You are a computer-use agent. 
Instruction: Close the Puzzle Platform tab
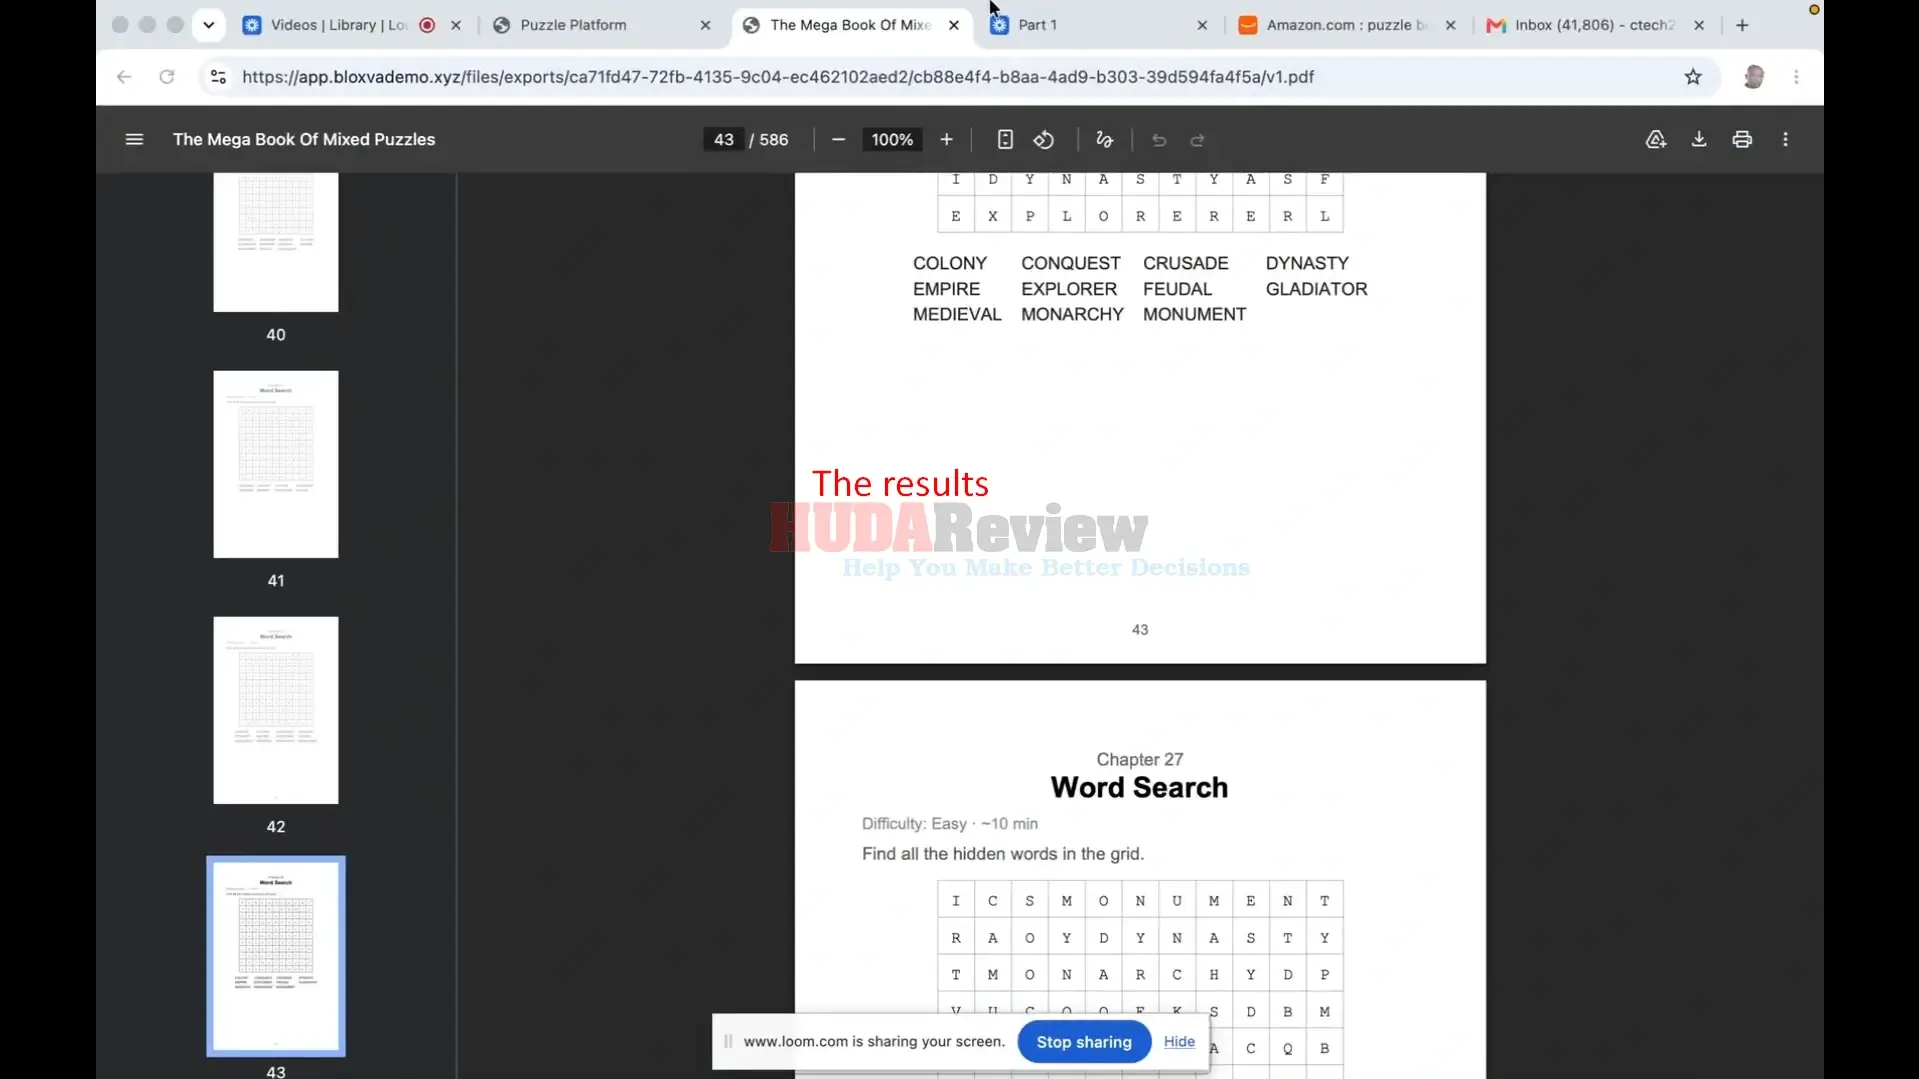tap(705, 25)
